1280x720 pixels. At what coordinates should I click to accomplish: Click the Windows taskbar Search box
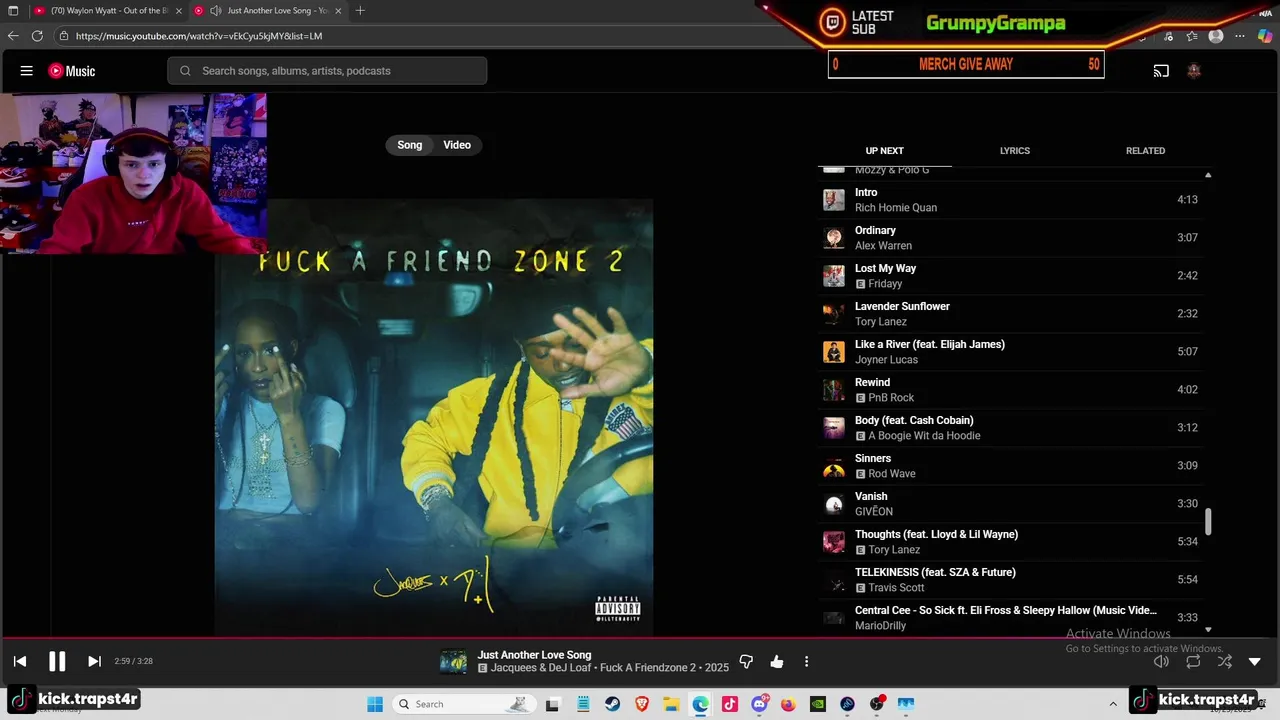(x=464, y=704)
